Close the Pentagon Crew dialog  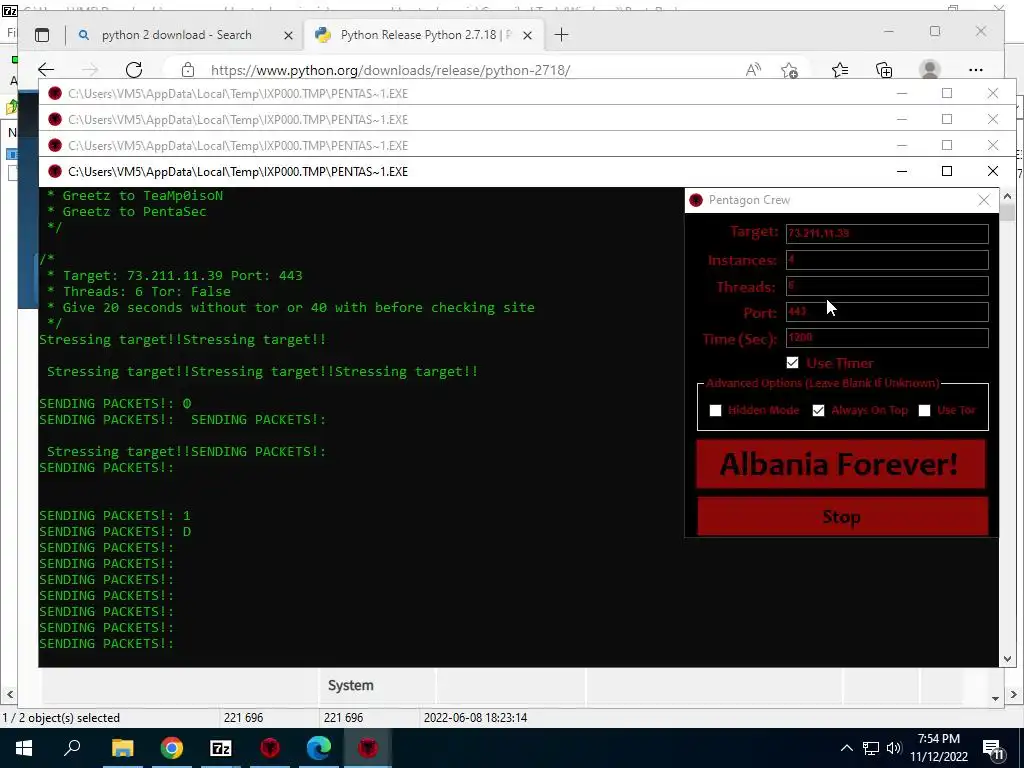tap(984, 200)
